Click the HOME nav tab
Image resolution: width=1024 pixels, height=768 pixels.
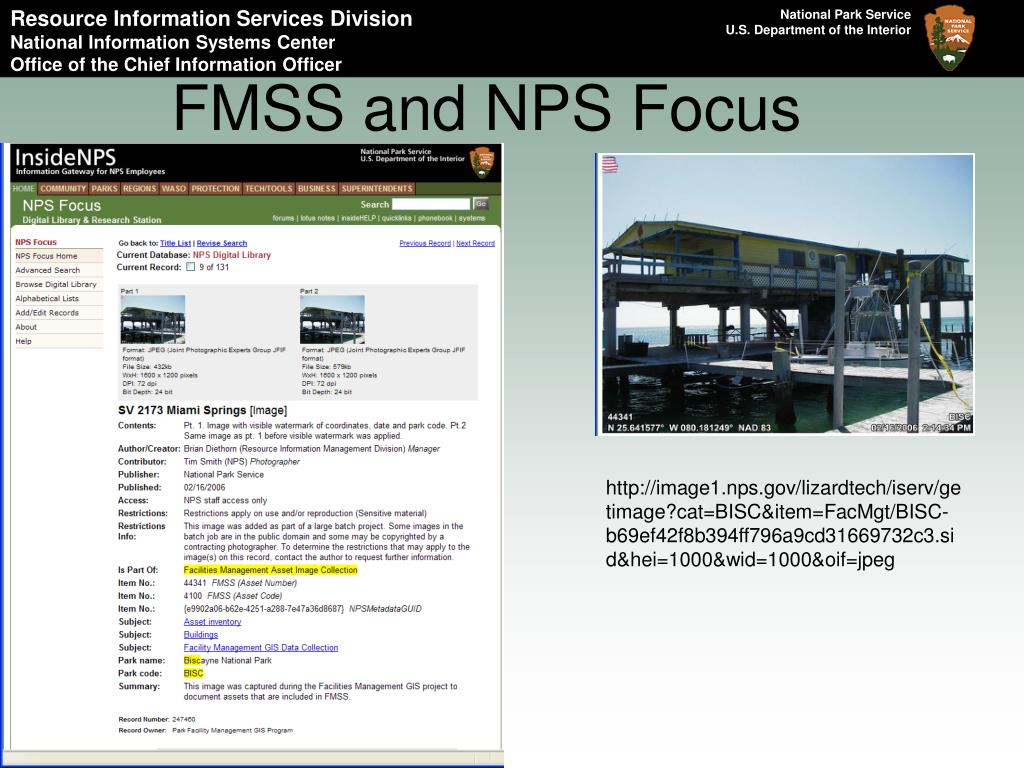point(24,189)
